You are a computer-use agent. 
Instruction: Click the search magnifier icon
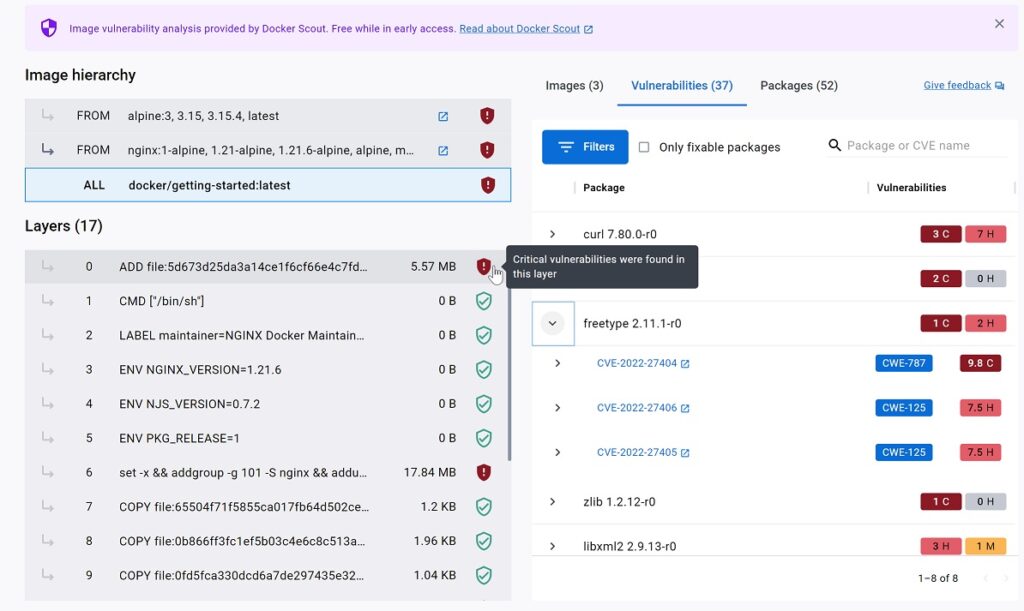[x=834, y=146]
